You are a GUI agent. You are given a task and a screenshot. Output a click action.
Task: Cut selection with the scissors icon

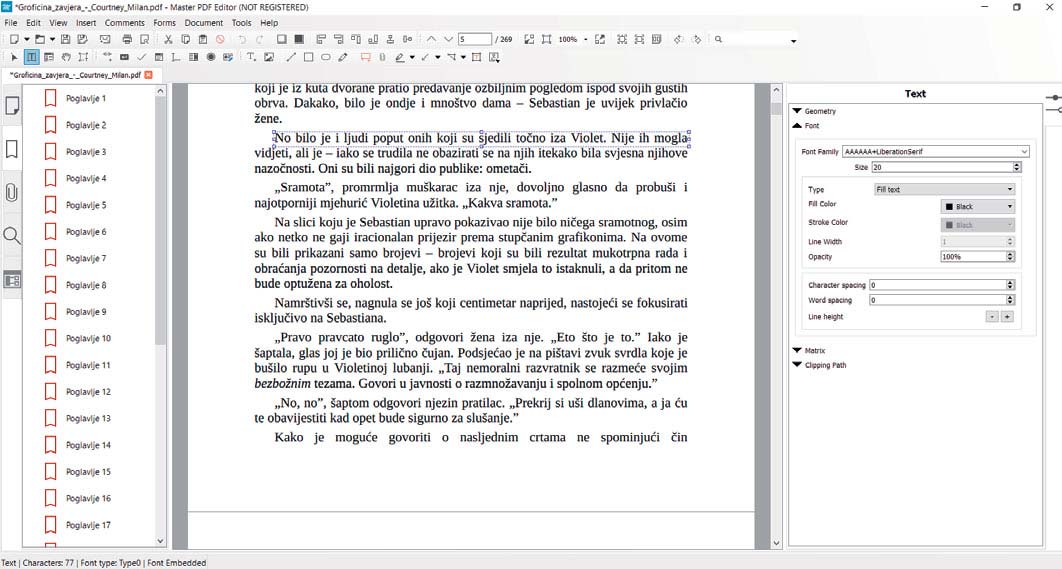pos(169,39)
